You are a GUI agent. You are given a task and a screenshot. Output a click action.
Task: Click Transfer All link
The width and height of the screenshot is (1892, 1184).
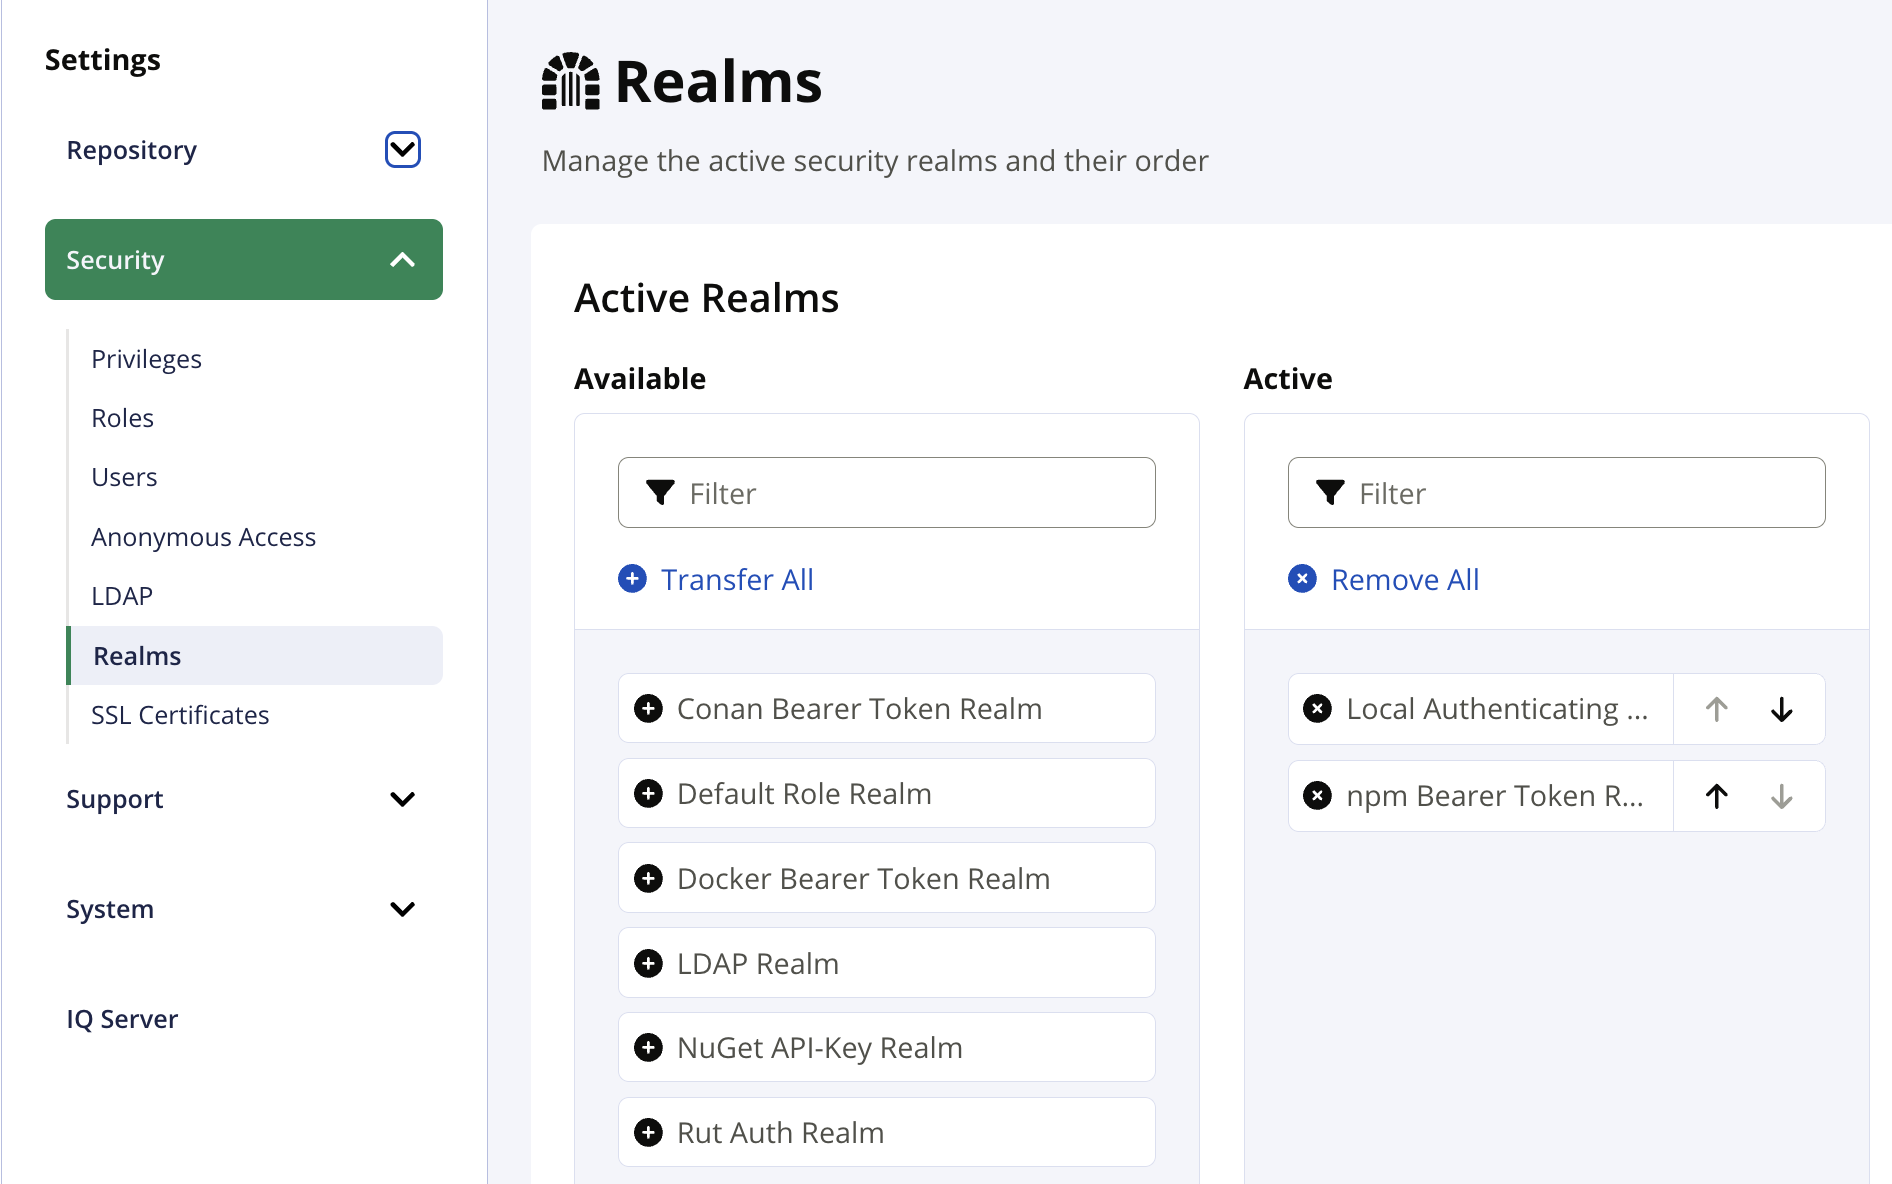point(736,580)
